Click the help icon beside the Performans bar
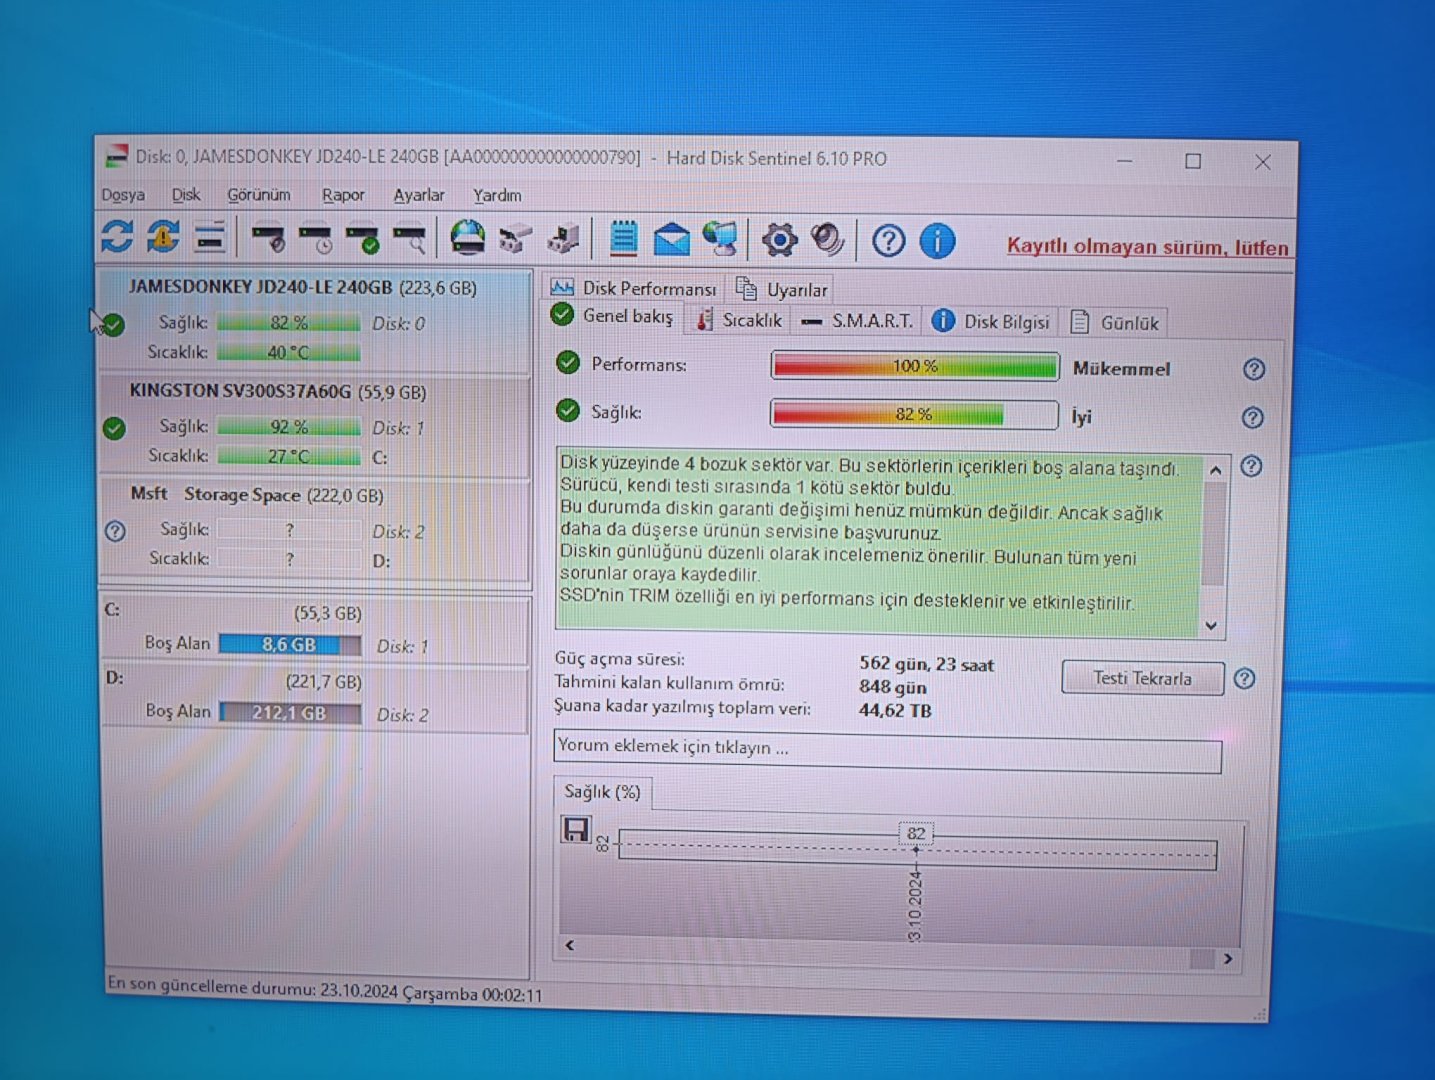1435x1080 pixels. [x=1254, y=369]
